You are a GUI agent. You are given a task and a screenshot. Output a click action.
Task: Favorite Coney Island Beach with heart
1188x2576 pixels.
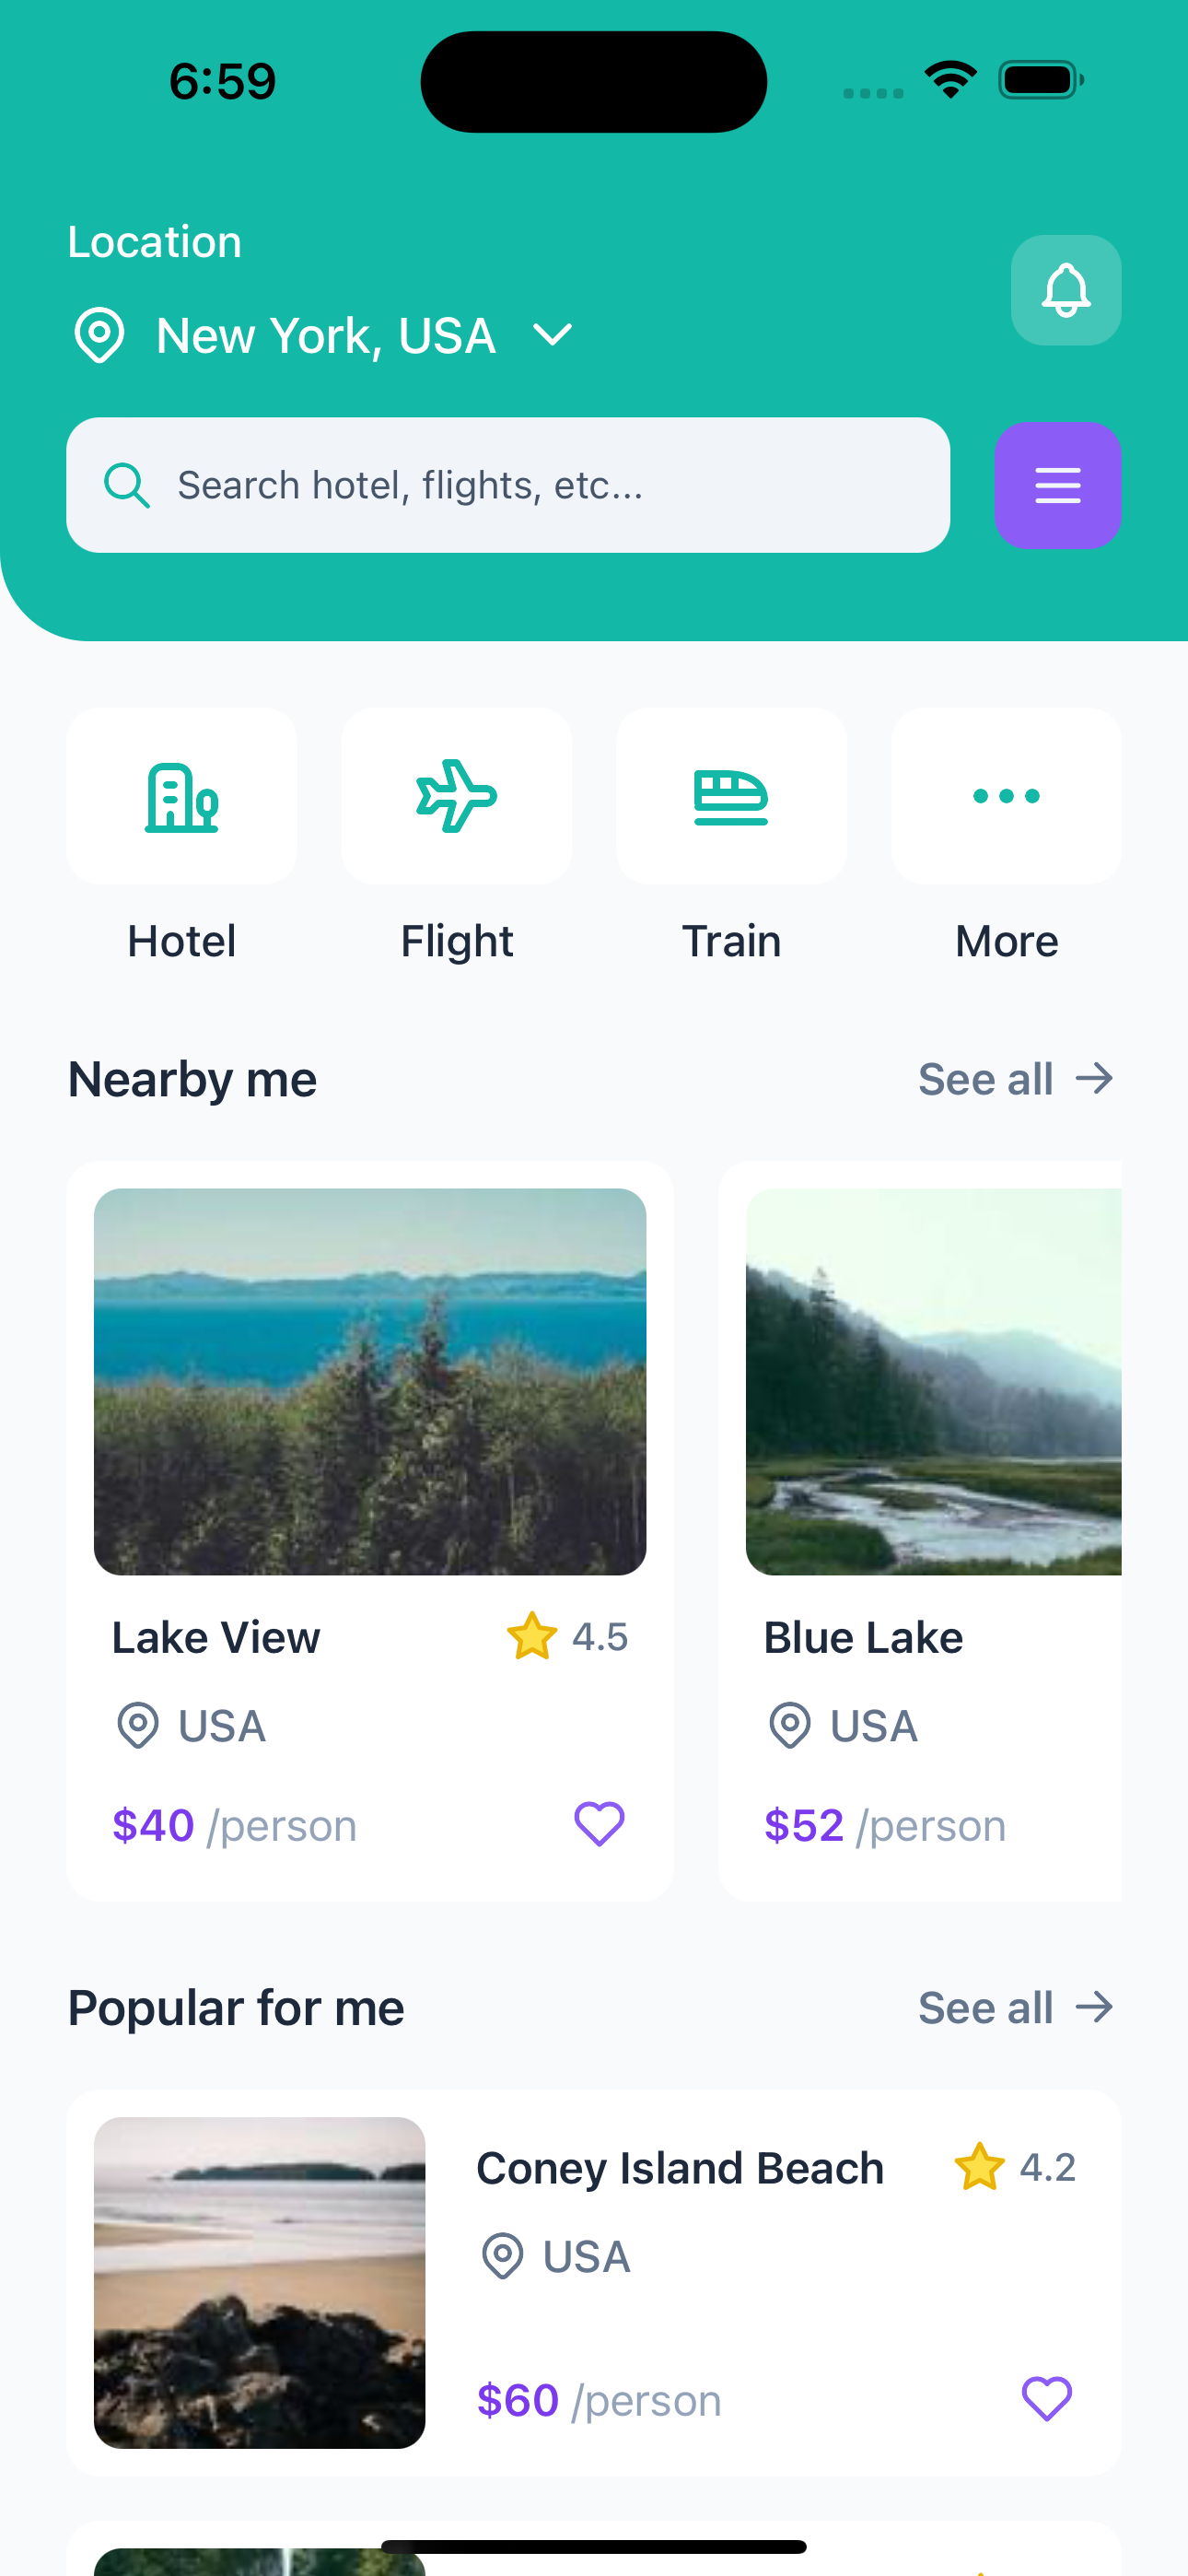pyautogui.click(x=1046, y=2398)
